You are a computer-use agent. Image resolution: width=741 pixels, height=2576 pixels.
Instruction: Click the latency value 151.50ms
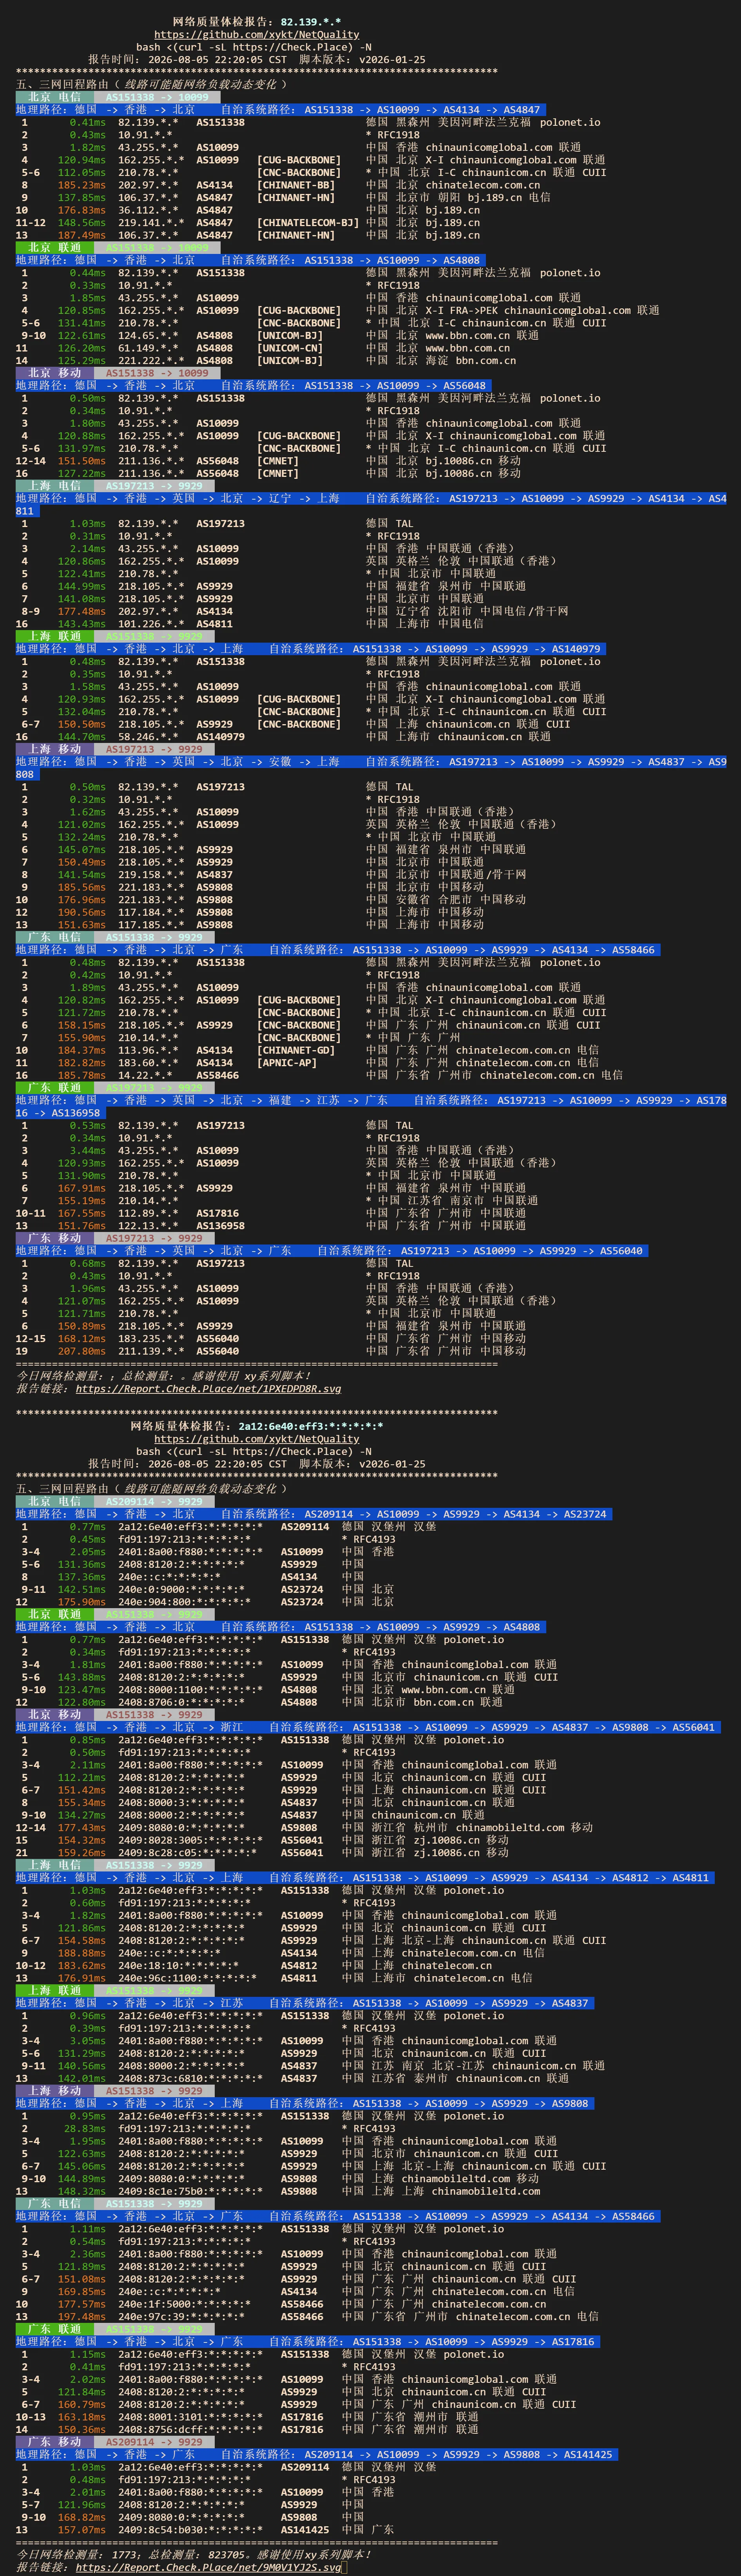[81, 461]
